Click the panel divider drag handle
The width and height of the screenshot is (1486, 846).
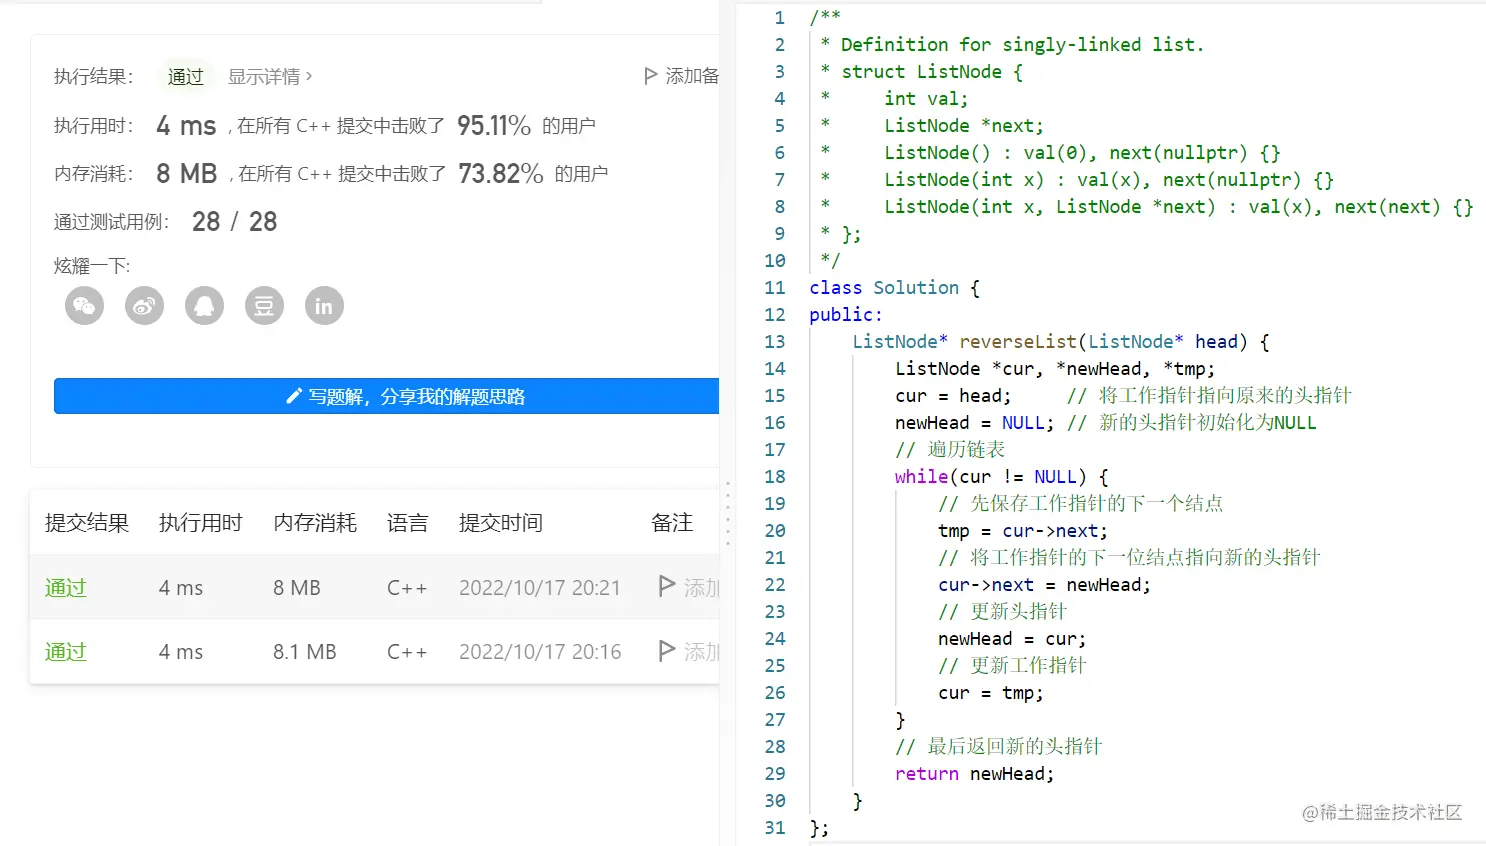pyautogui.click(x=728, y=512)
